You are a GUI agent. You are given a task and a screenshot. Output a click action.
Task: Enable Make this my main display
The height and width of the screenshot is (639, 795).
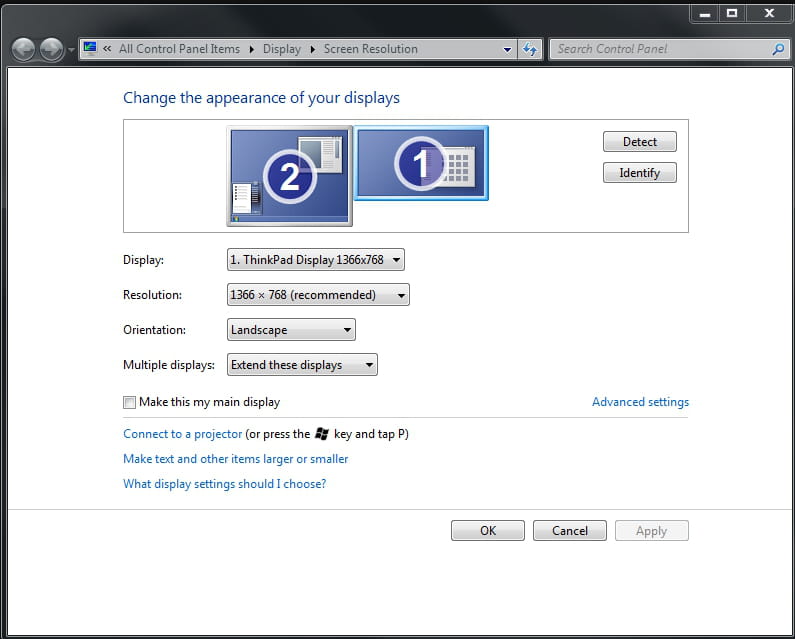[x=129, y=402]
